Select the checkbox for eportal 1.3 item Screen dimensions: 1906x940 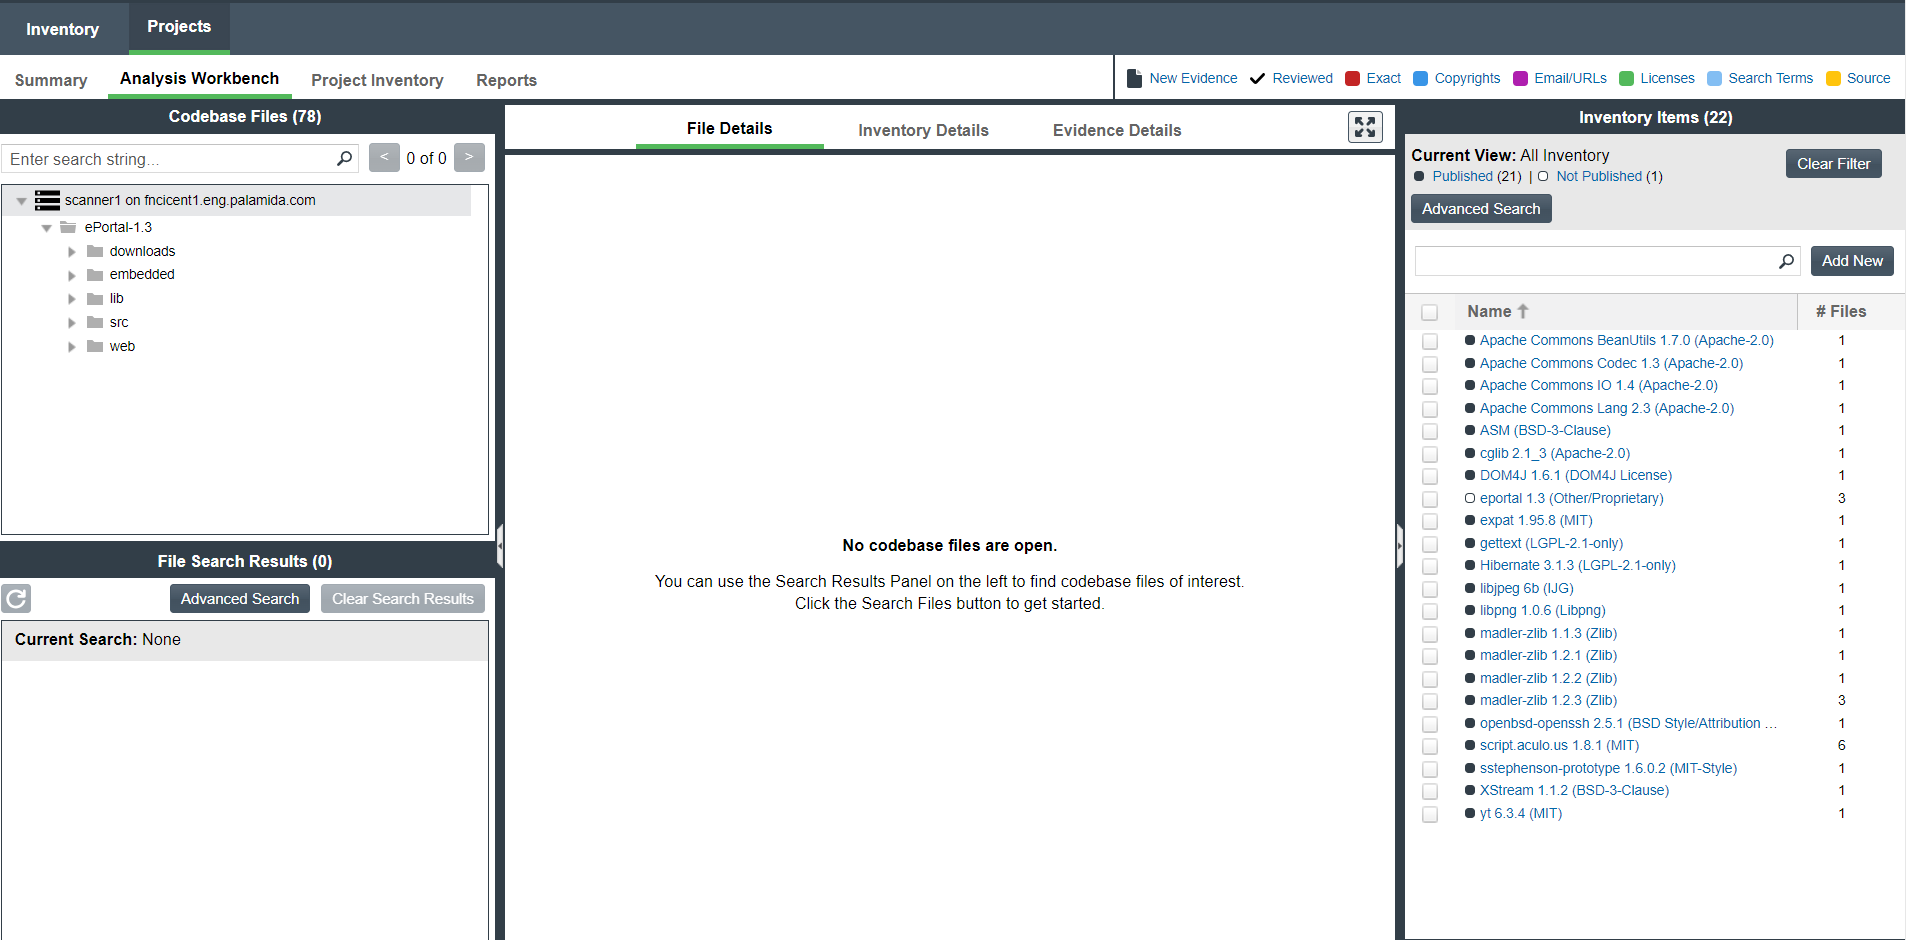pos(1430,499)
